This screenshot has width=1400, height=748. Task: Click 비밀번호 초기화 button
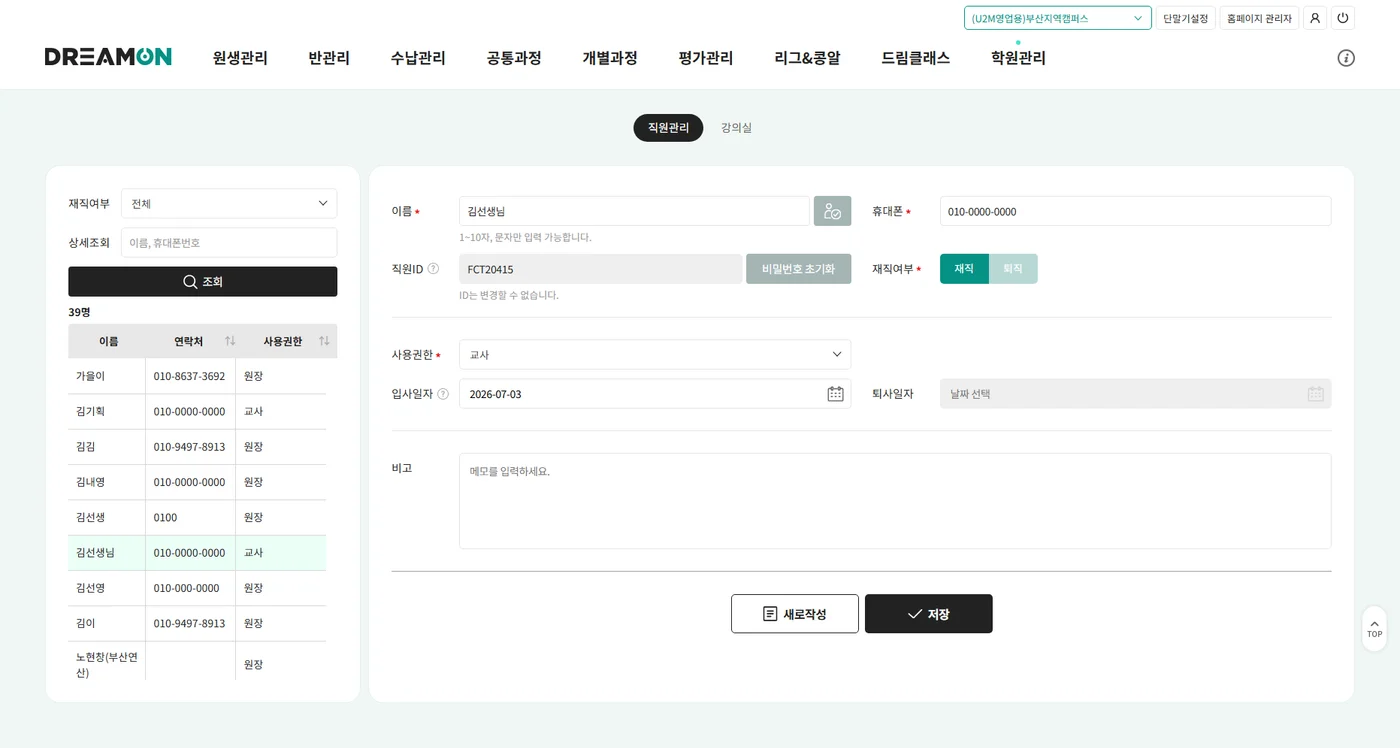[799, 269]
